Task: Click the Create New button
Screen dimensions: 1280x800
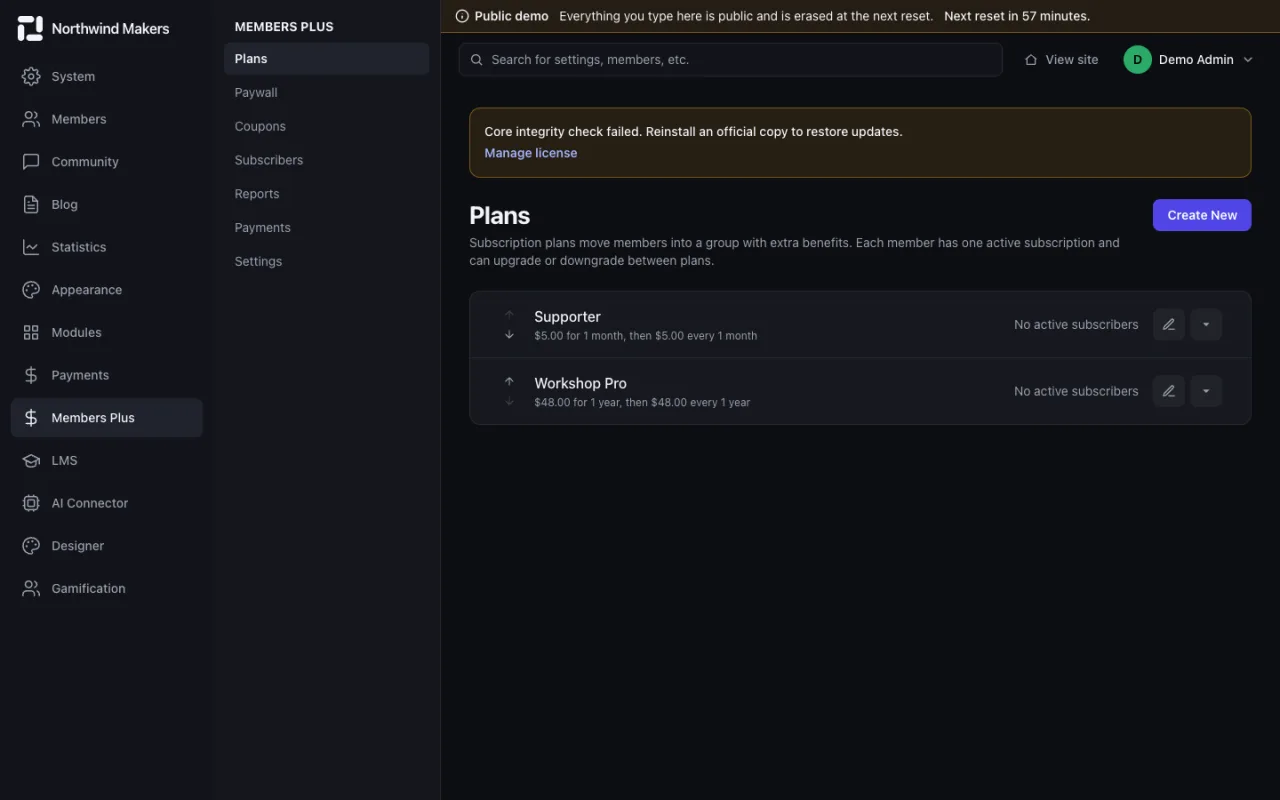Action: 1202,215
